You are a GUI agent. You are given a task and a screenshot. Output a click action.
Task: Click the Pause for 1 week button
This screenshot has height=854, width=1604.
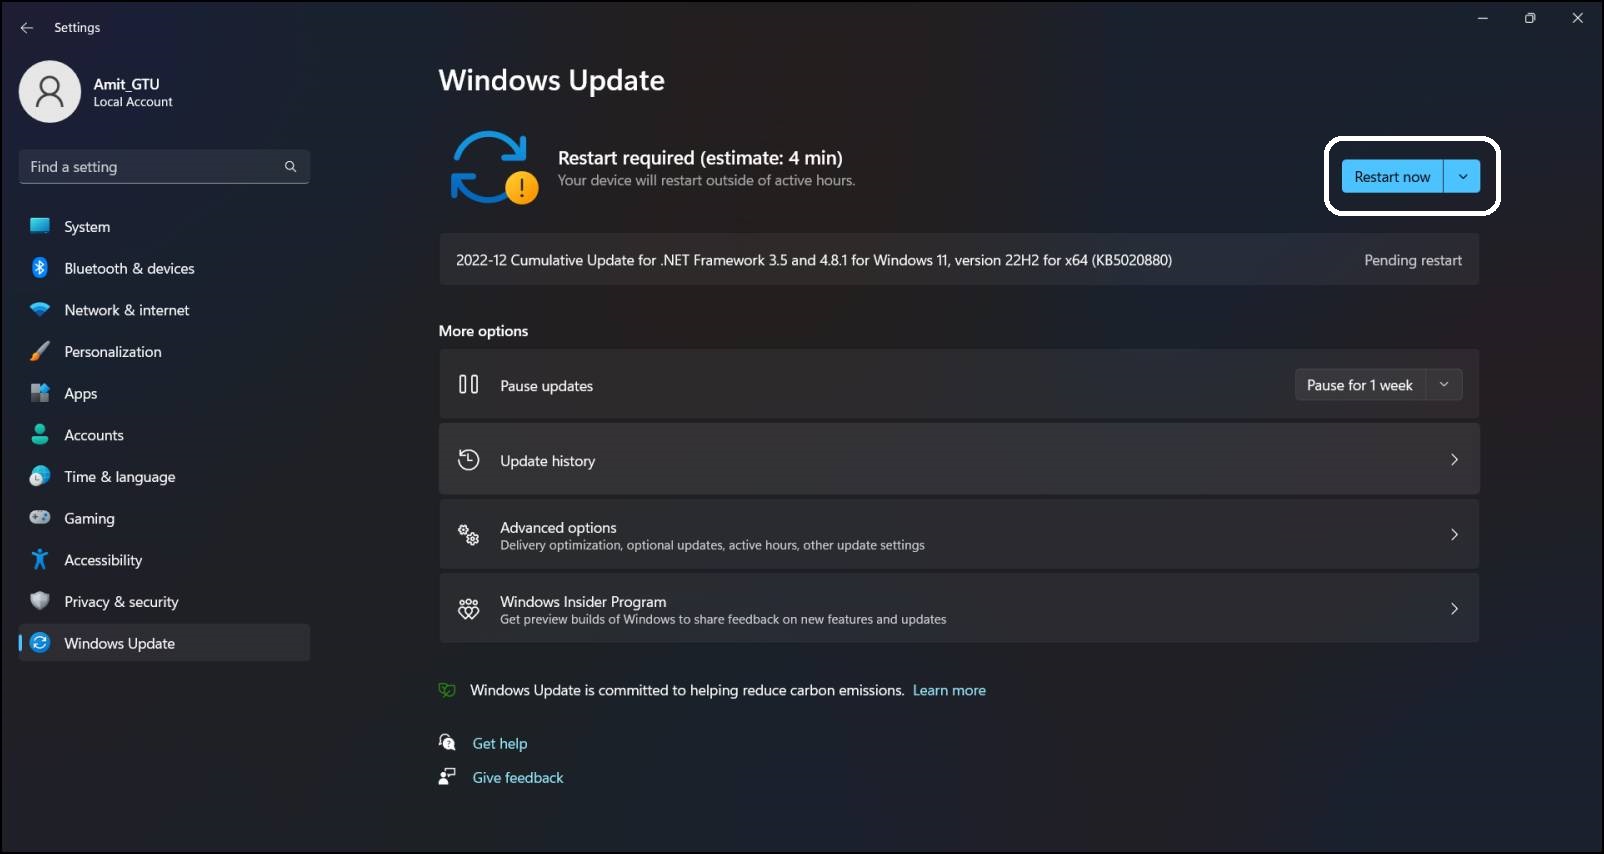[1360, 385]
